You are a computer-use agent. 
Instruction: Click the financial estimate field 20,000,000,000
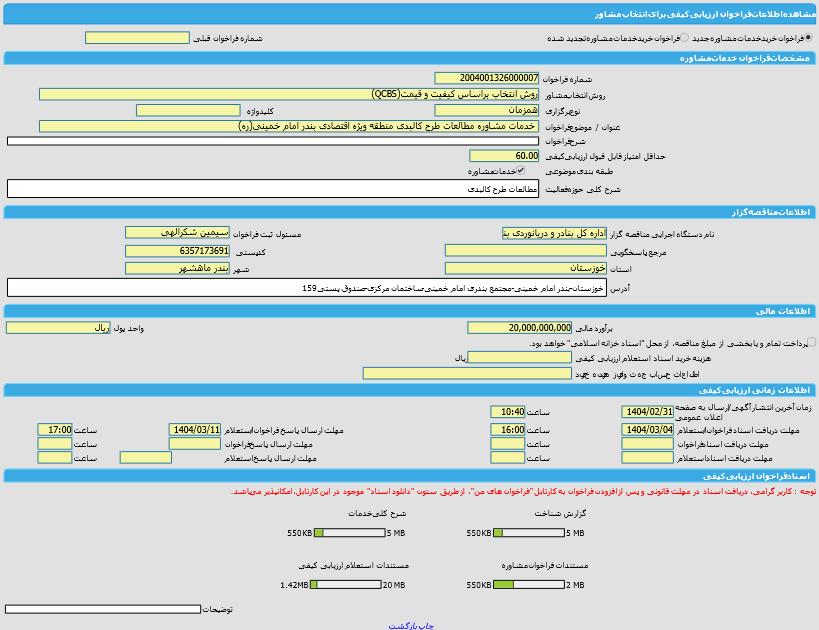coord(520,328)
